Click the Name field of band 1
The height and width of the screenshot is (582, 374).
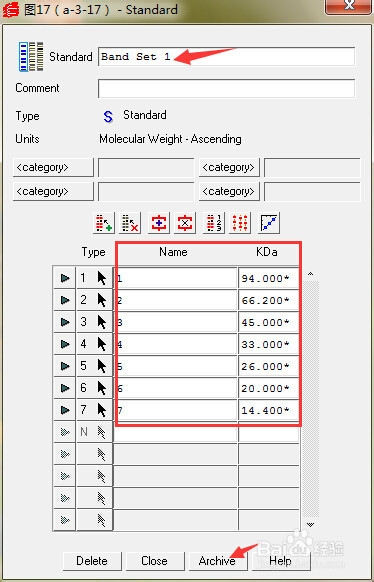click(x=175, y=278)
